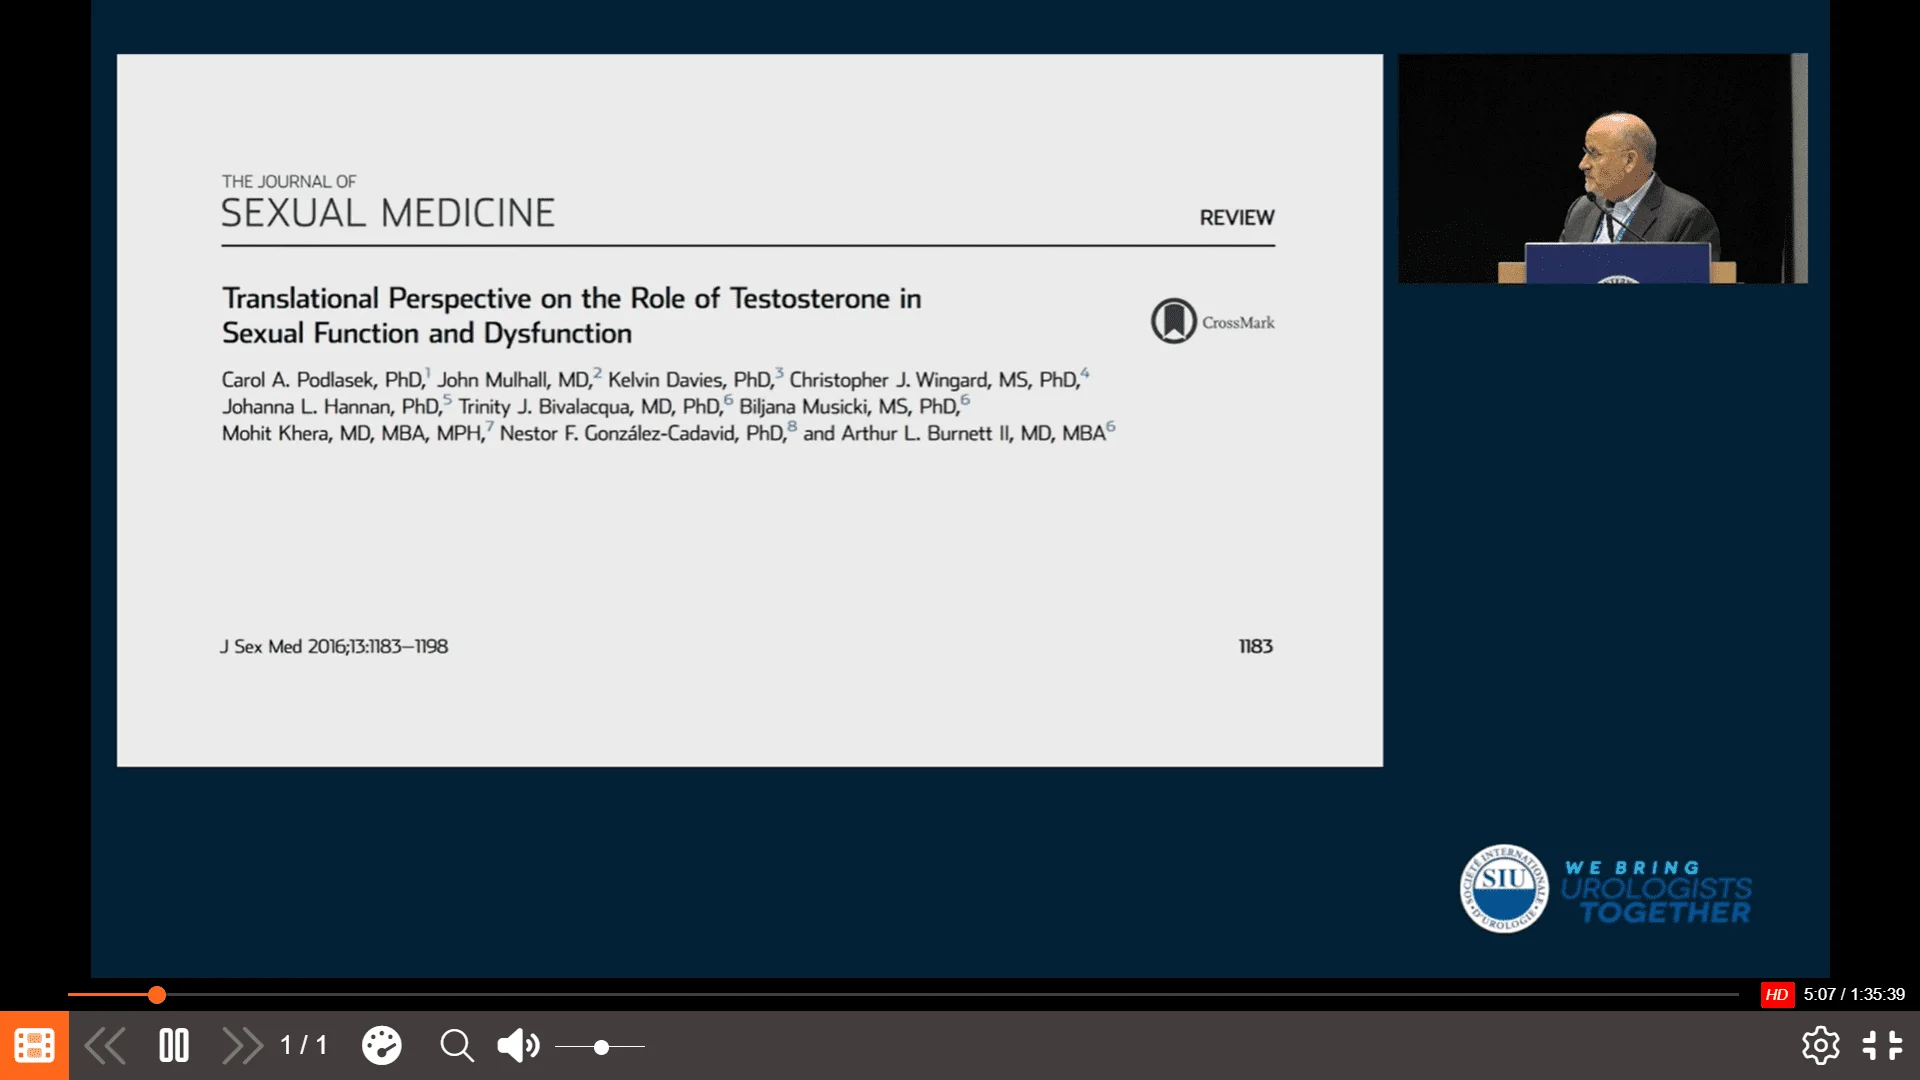Screen dimensions: 1920x1080
Task: Skip to next slide with double-right arrows
Action: [x=242, y=1046]
